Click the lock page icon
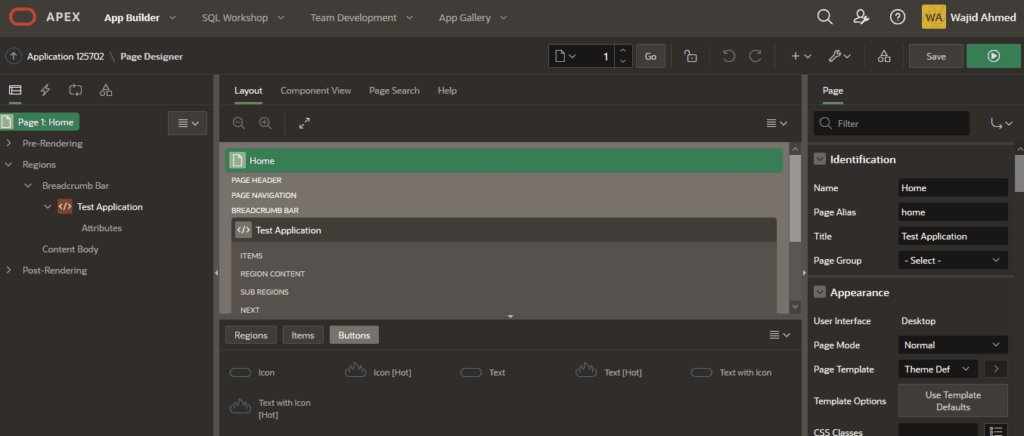The height and width of the screenshot is (436, 1024). pos(690,57)
